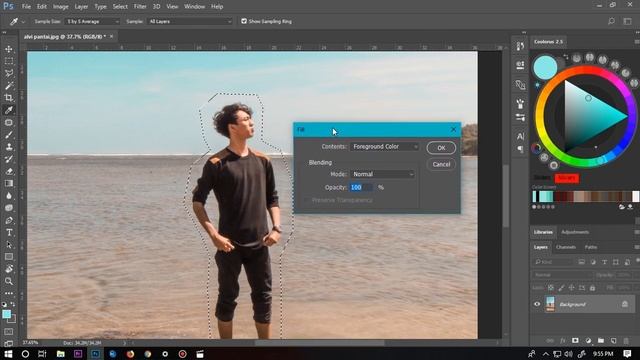Click the Opacity field in Fill dialog
This screenshot has width=640, height=360.
[361, 187]
